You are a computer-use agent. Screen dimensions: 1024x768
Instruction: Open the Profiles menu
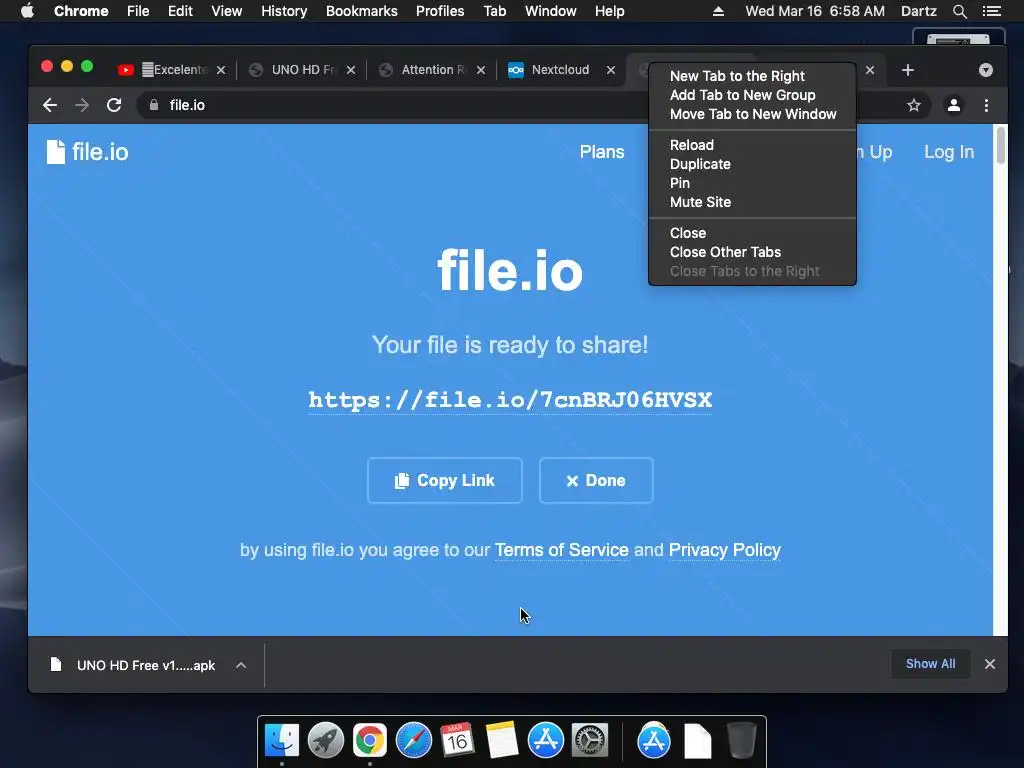pyautogui.click(x=440, y=11)
